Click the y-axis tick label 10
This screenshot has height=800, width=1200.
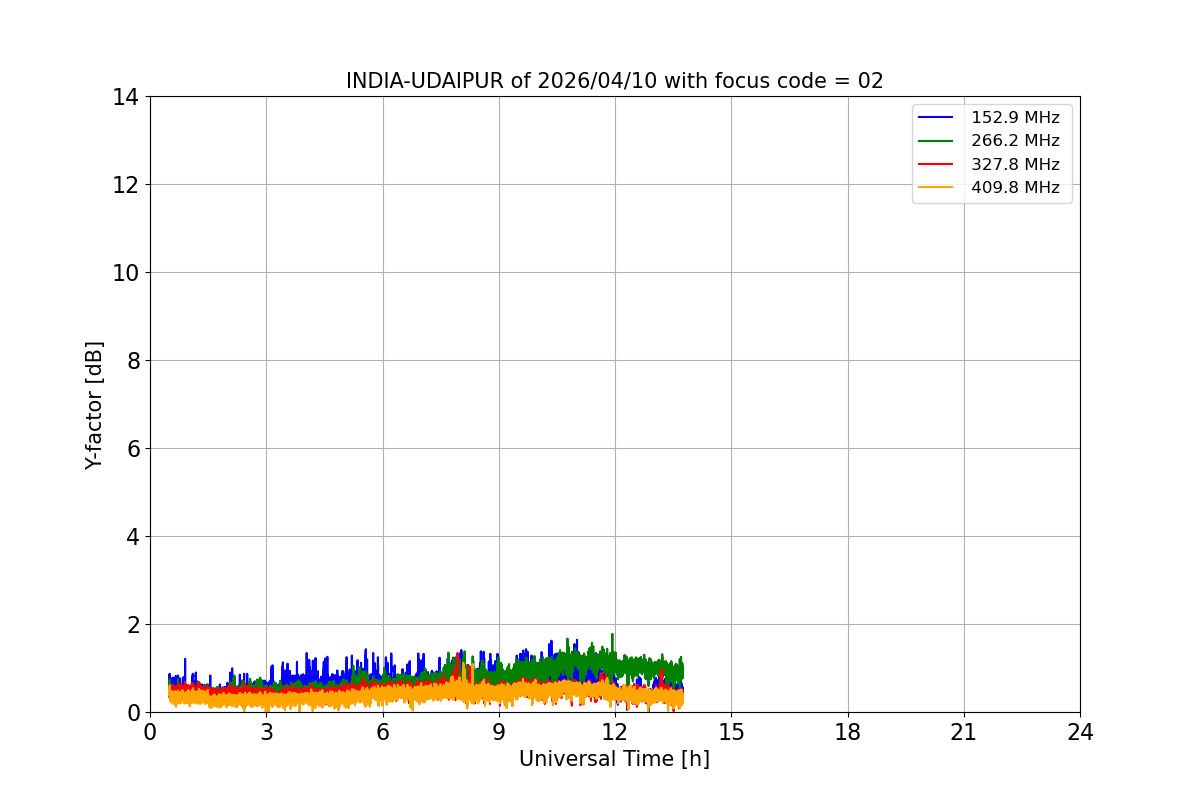126,273
